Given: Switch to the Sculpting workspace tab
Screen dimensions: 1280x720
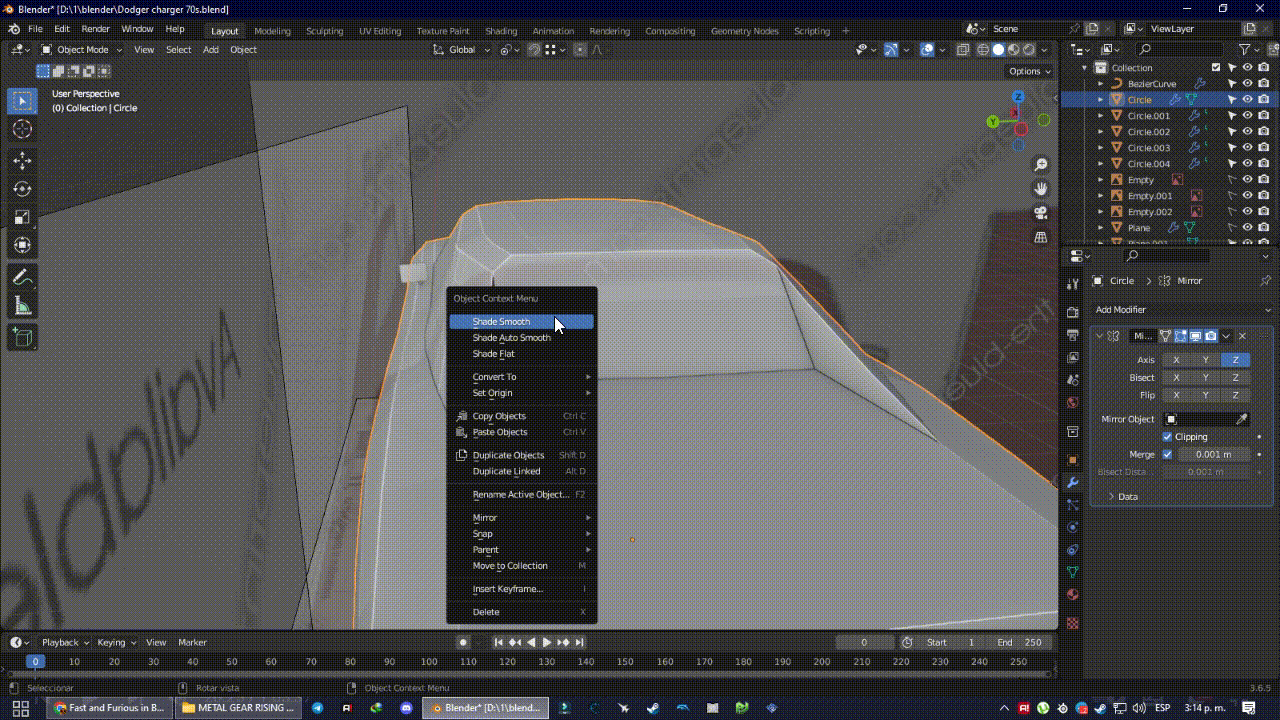Looking at the screenshot, I should tap(324, 31).
